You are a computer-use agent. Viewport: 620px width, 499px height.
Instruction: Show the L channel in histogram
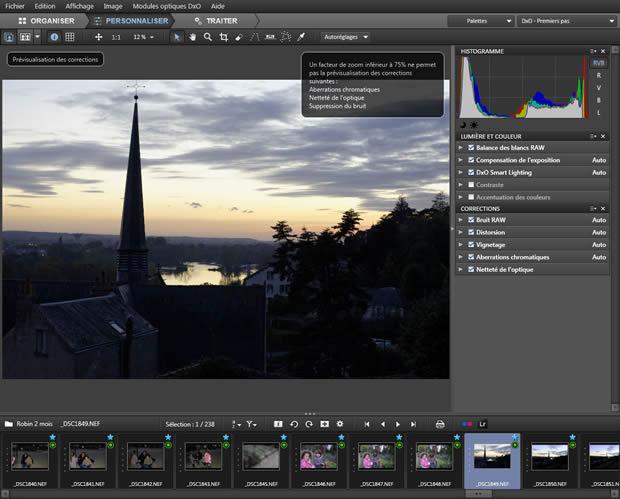click(x=599, y=113)
